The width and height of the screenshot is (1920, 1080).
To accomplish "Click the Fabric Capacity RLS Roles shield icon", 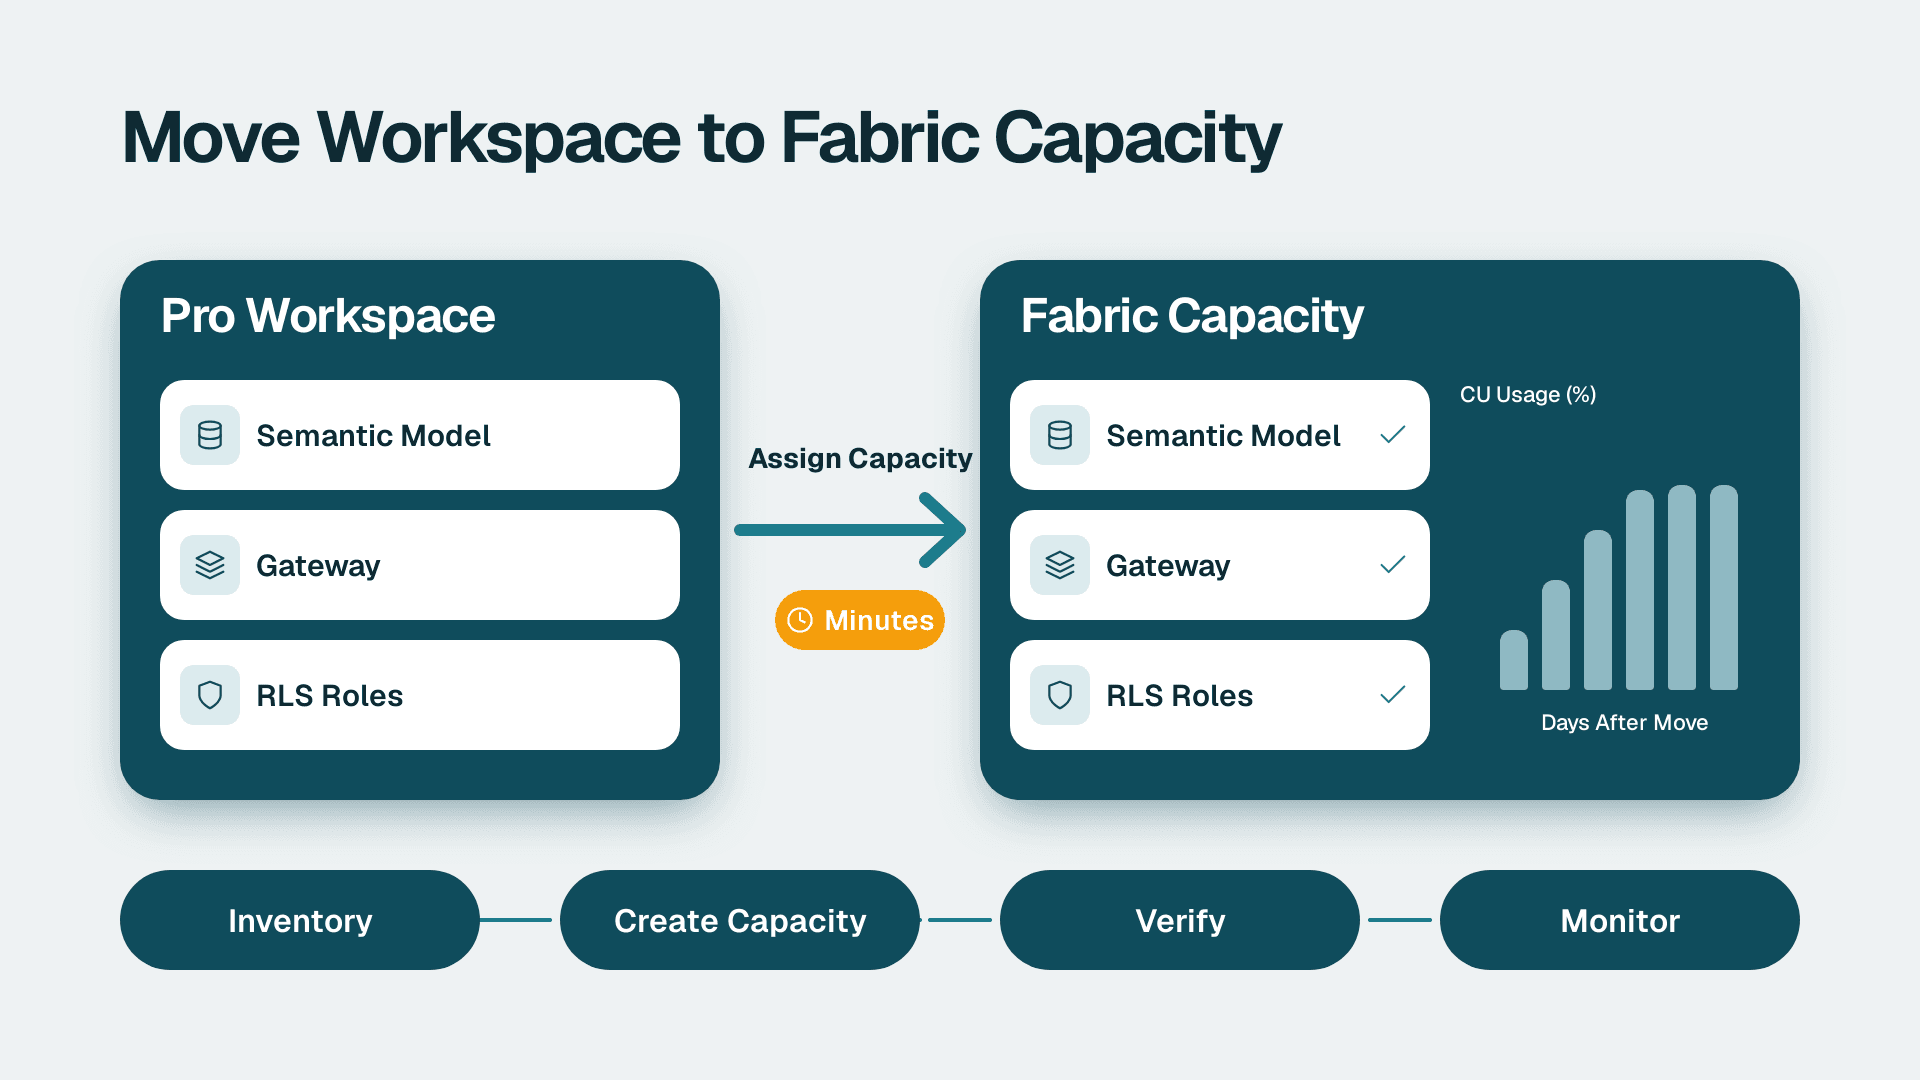I will (1060, 695).
